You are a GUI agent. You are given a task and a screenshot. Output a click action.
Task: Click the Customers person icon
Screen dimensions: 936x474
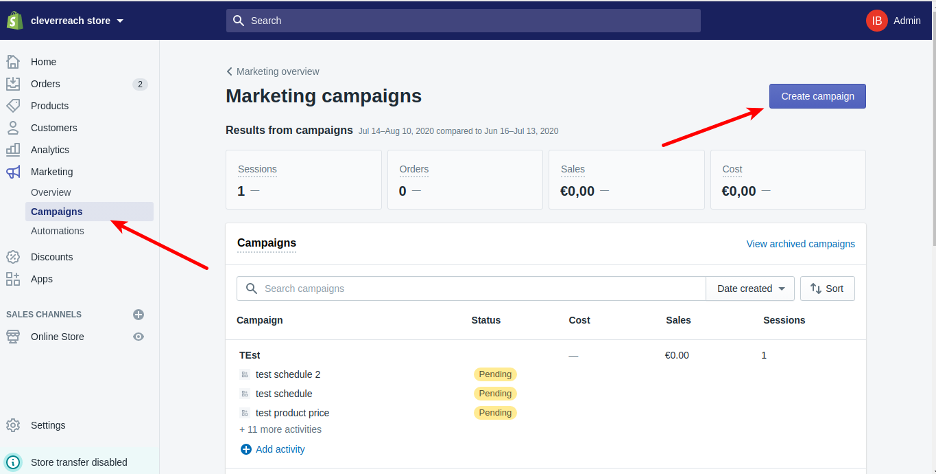[x=13, y=128]
